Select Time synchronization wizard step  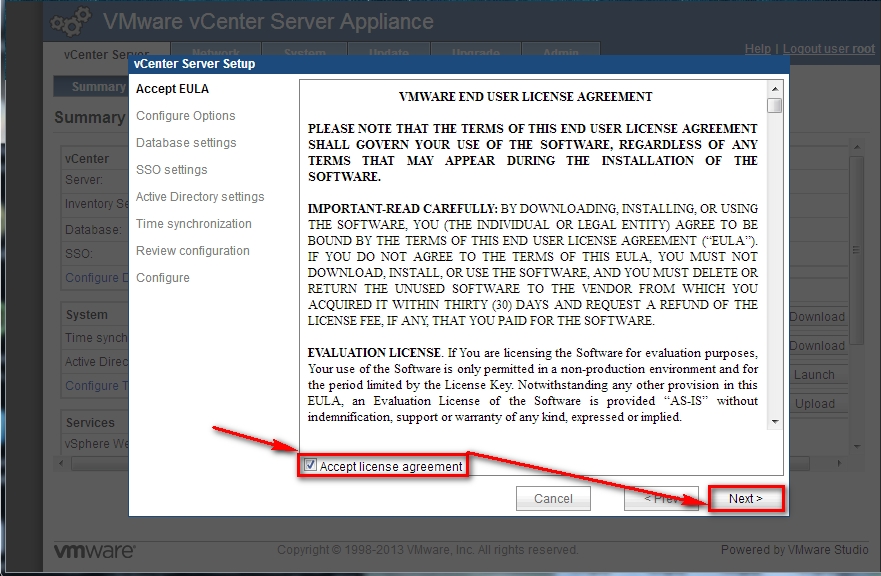tap(193, 224)
